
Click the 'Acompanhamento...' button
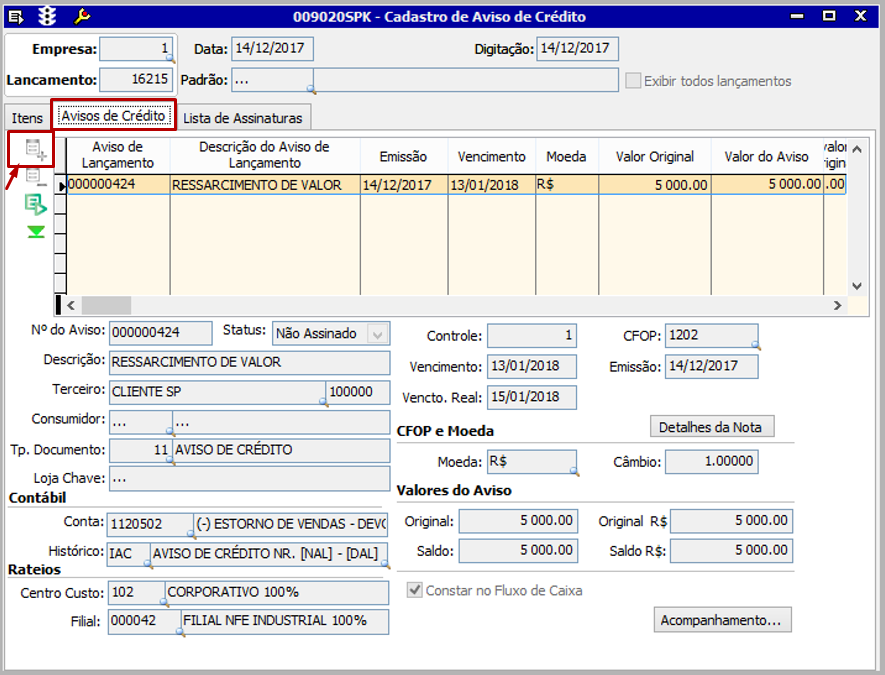tap(723, 620)
